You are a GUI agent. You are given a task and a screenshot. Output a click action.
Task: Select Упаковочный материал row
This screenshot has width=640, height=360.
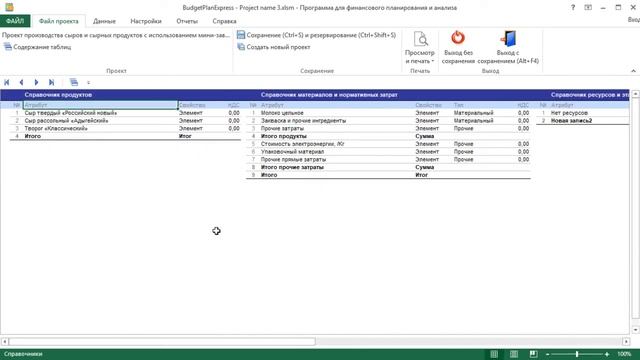coord(388,151)
